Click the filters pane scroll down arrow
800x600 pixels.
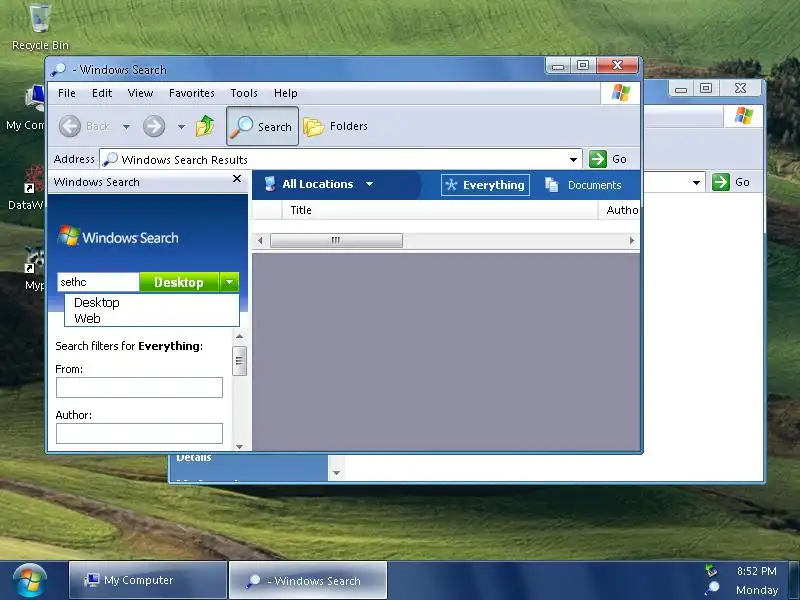[239, 446]
